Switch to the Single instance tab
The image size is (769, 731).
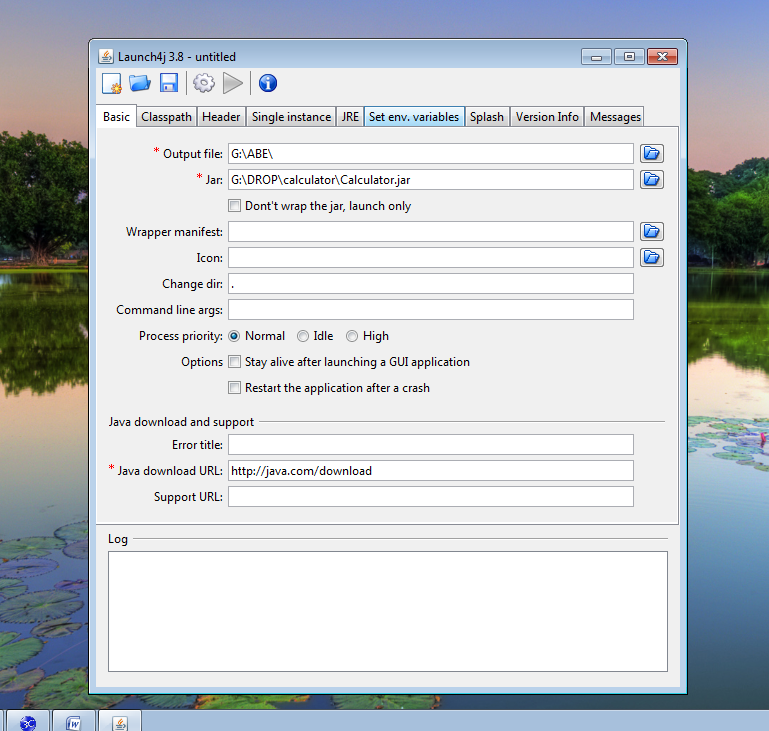(291, 117)
